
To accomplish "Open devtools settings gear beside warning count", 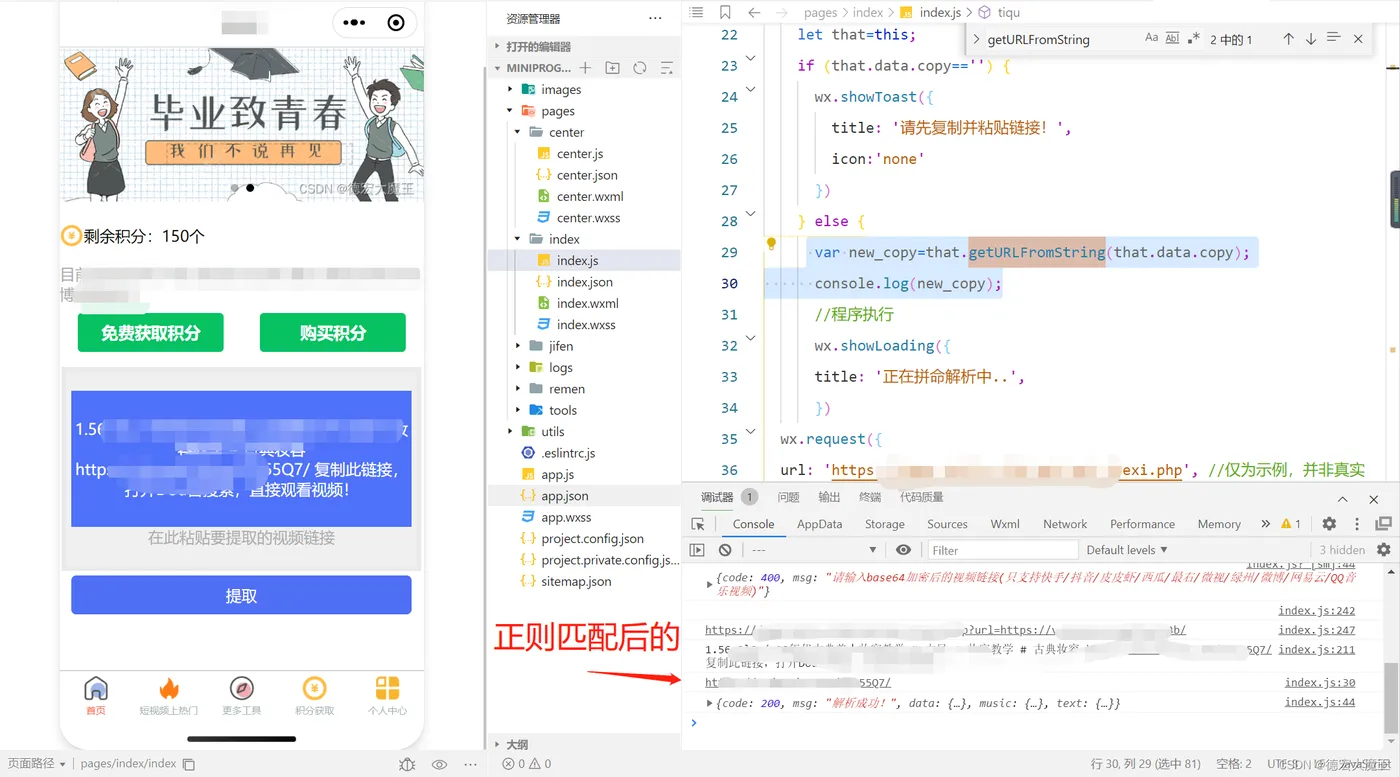I will tap(1329, 524).
